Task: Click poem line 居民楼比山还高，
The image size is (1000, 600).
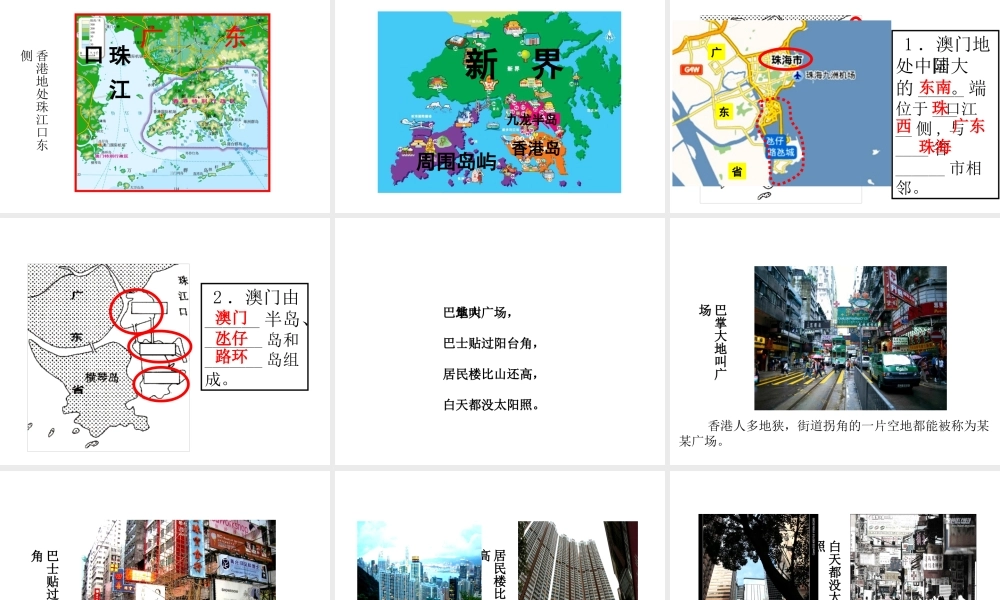Action: pyautogui.click(x=490, y=374)
